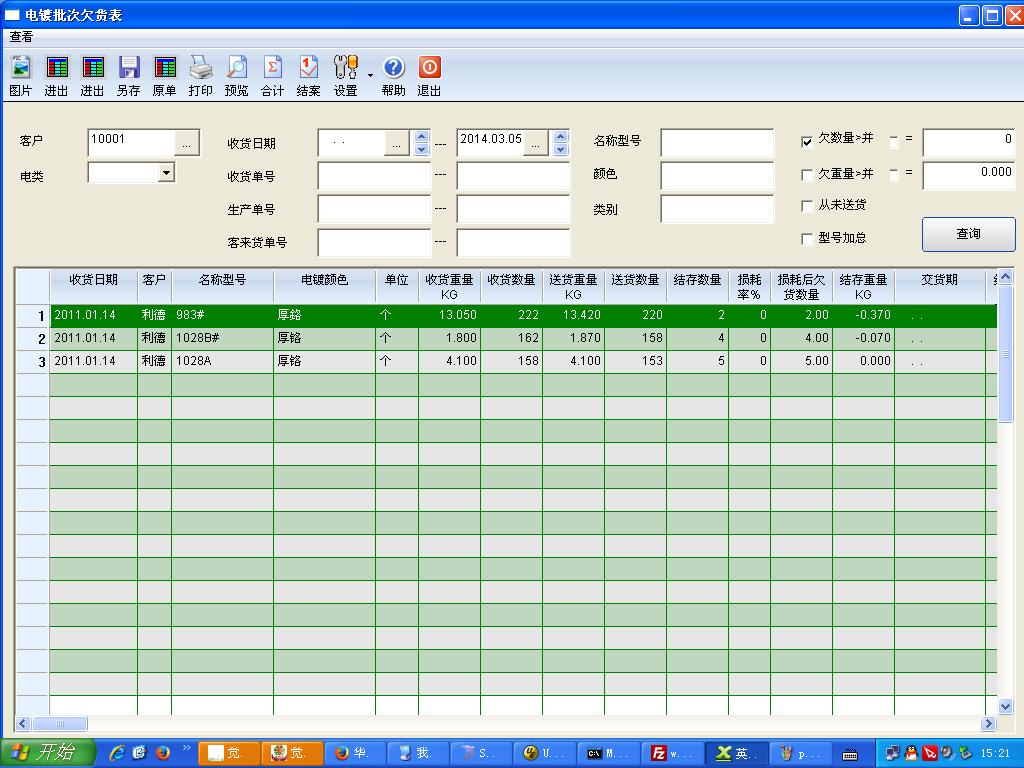Switch to the Firefox taskbar button 华
Viewport: 1024px width, 768px height.
click(x=355, y=753)
